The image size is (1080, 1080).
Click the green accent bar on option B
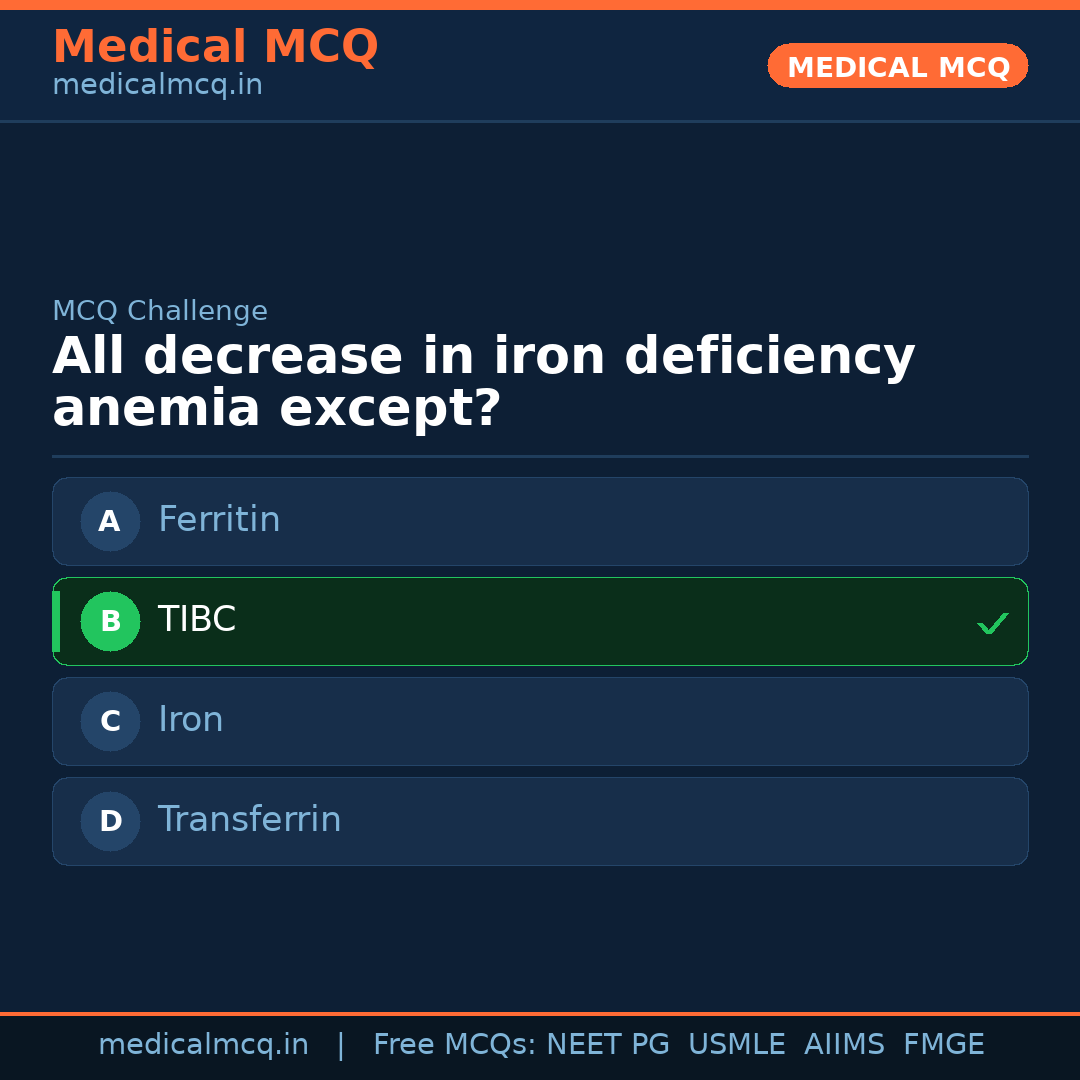click(56, 621)
